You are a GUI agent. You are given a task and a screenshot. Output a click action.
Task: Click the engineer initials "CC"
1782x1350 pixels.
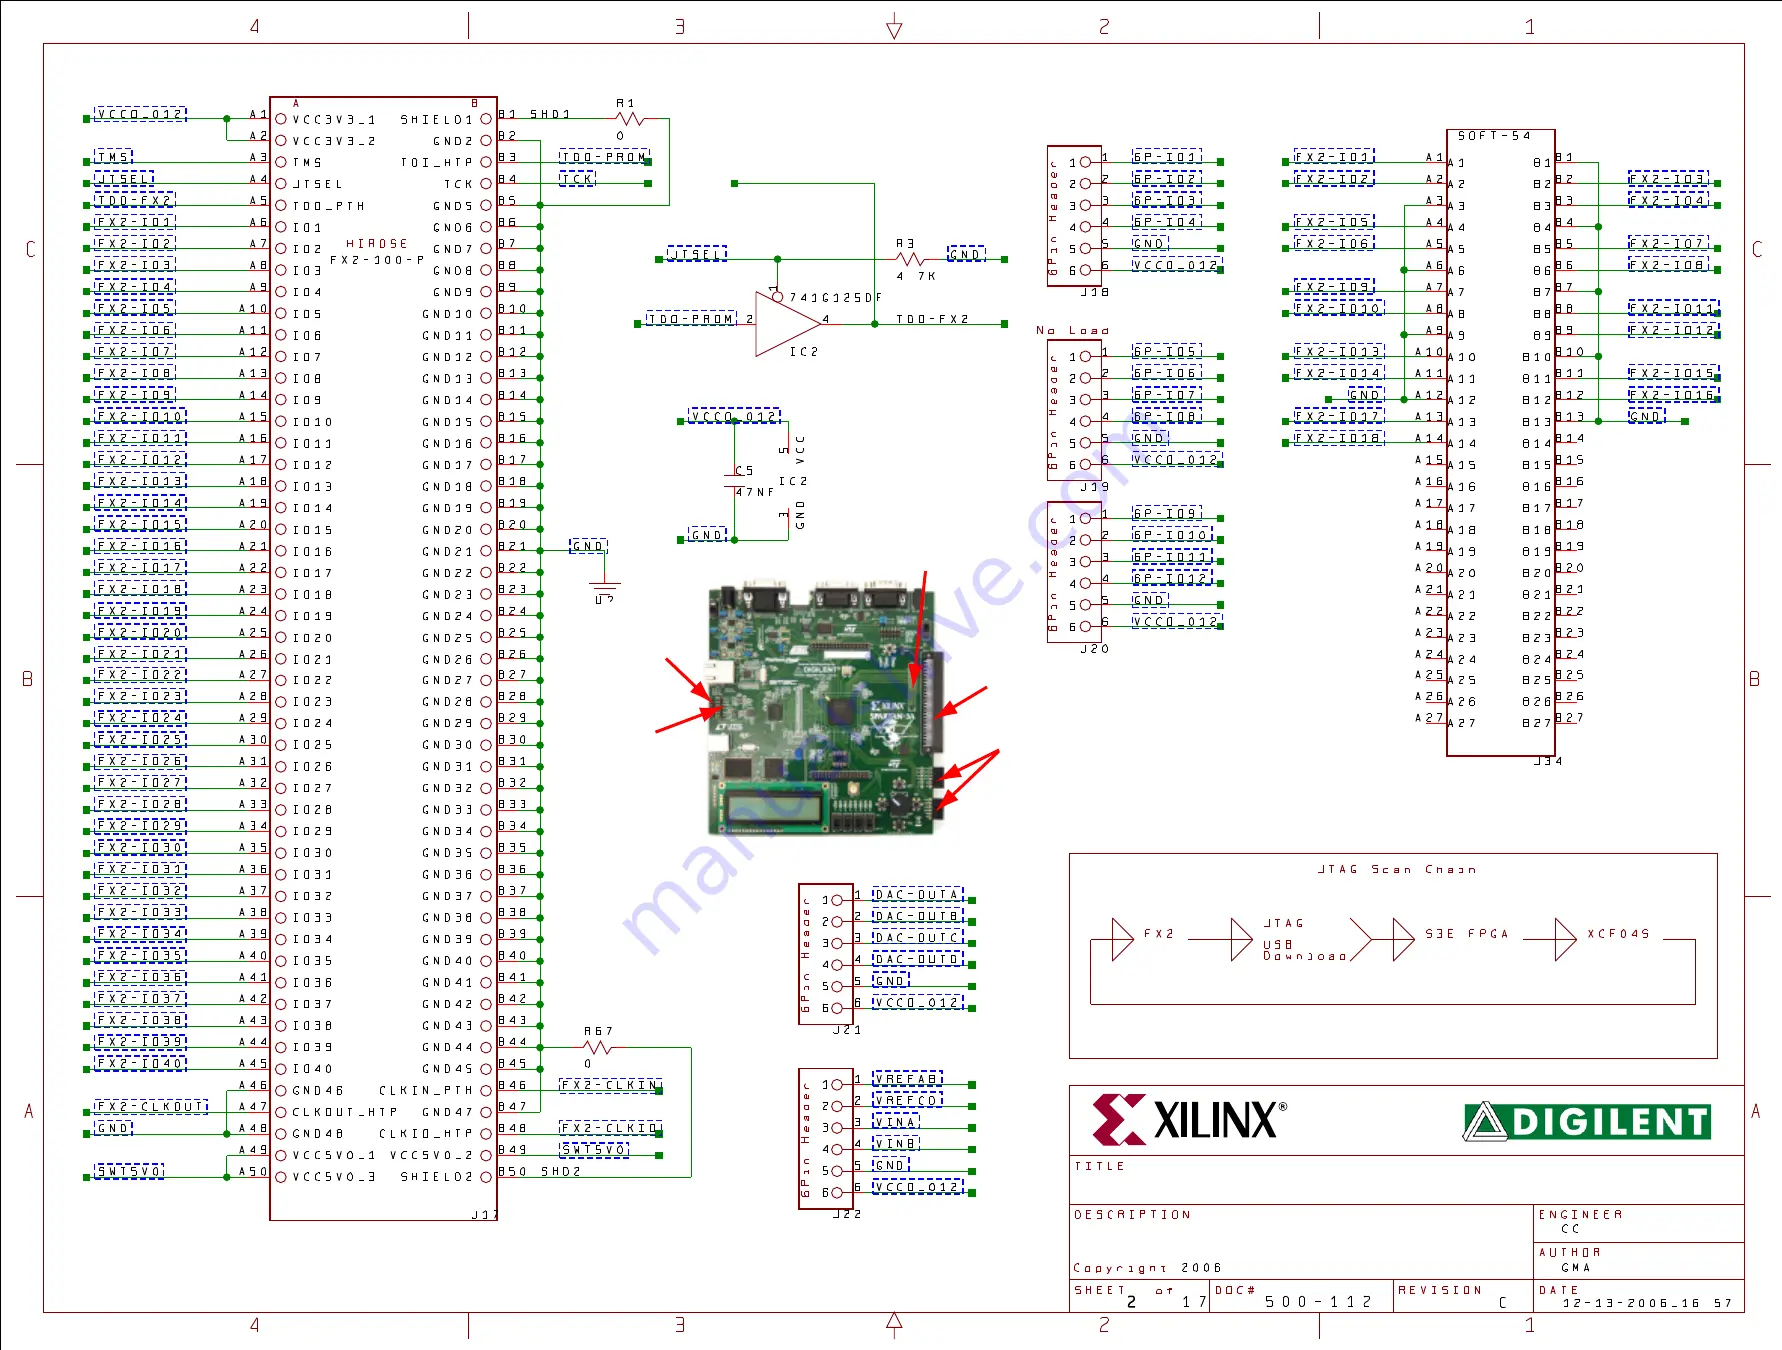click(1570, 1229)
